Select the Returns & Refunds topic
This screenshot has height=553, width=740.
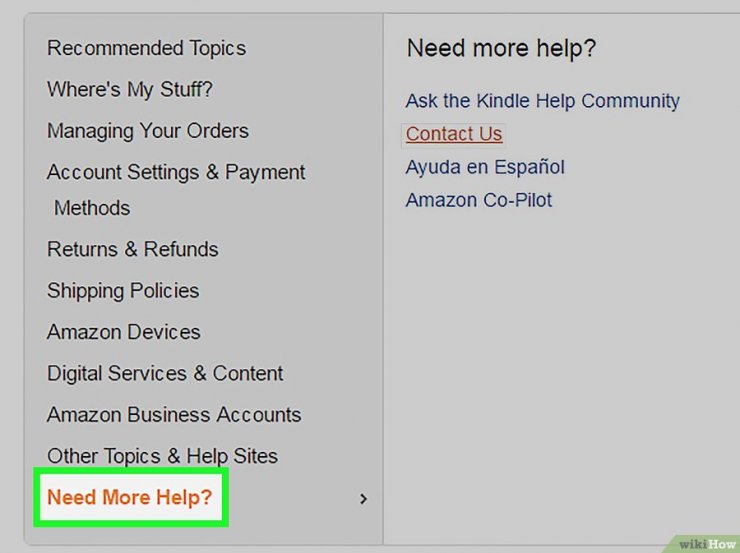coord(133,249)
